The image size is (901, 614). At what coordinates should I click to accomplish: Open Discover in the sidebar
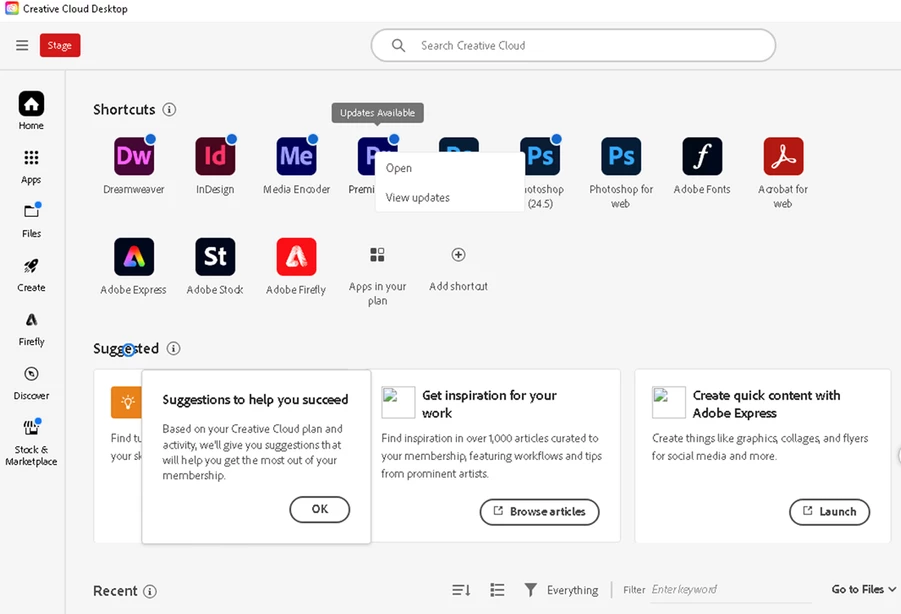point(31,383)
